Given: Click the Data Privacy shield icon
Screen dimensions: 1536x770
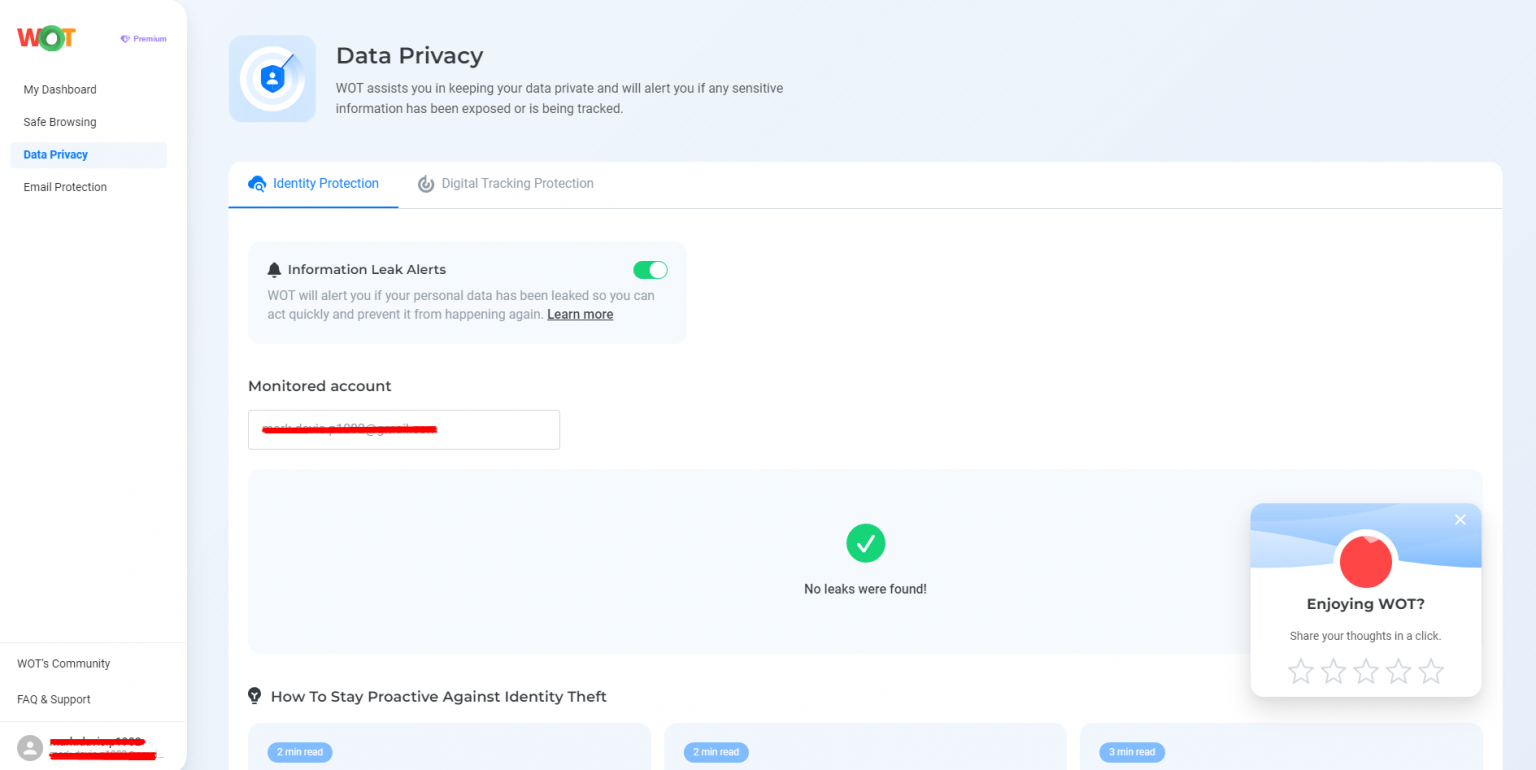Looking at the screenshot, I should (272, 79).
